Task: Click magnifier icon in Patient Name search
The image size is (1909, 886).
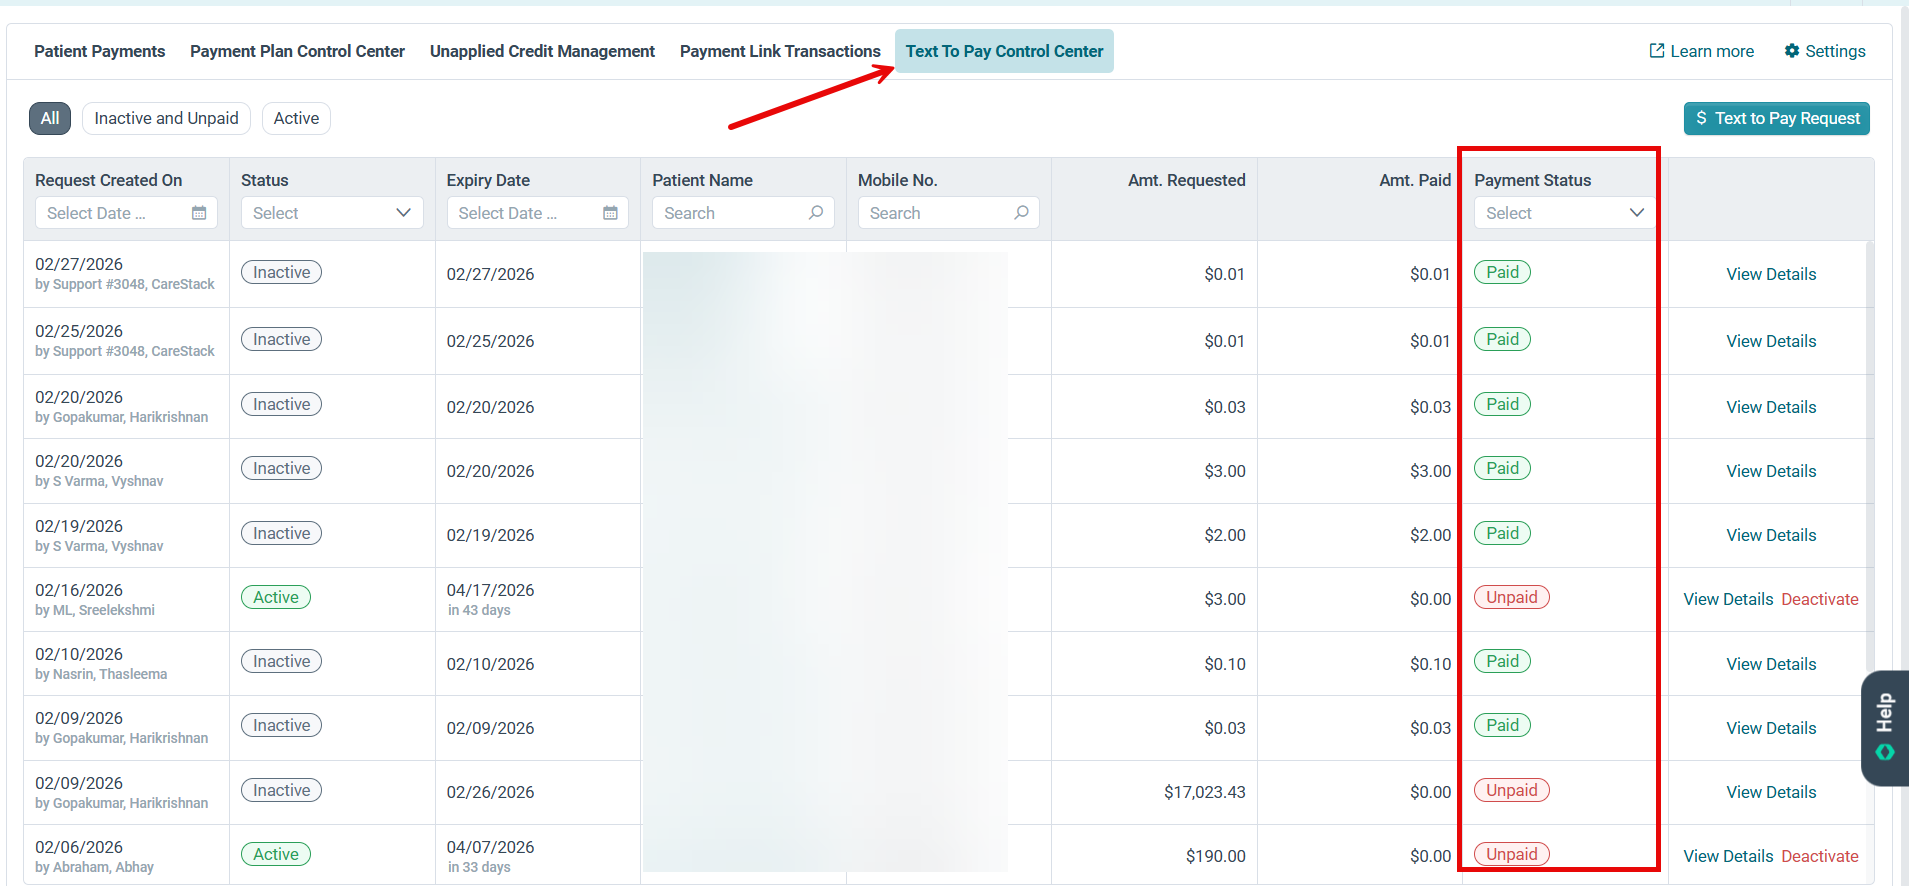Action: 816,213
